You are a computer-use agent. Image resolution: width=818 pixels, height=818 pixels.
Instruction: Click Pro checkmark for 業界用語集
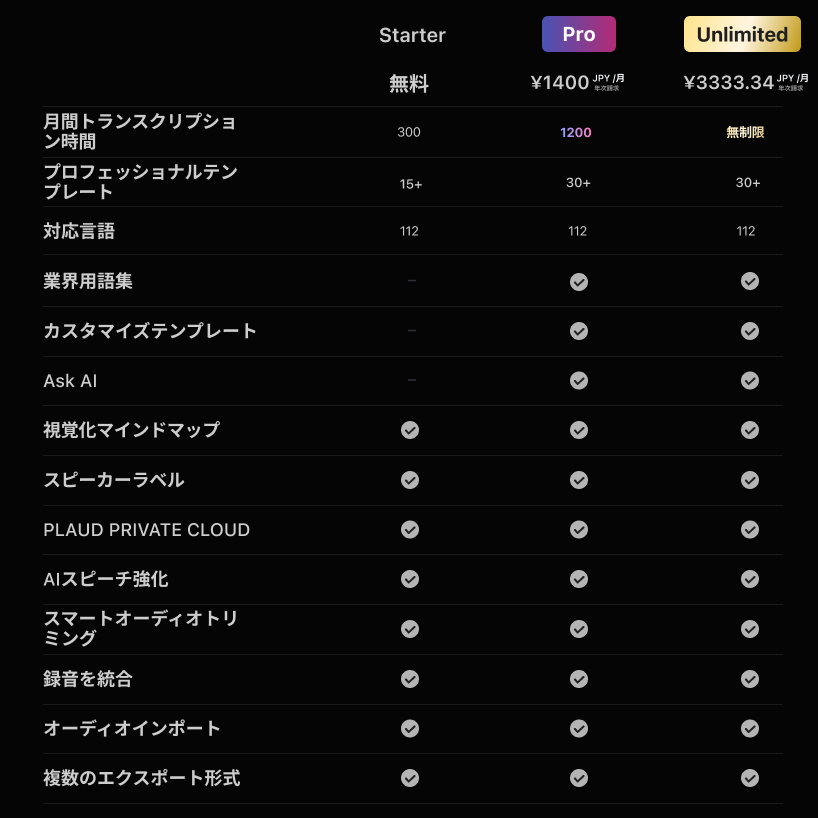click(579, 282)
